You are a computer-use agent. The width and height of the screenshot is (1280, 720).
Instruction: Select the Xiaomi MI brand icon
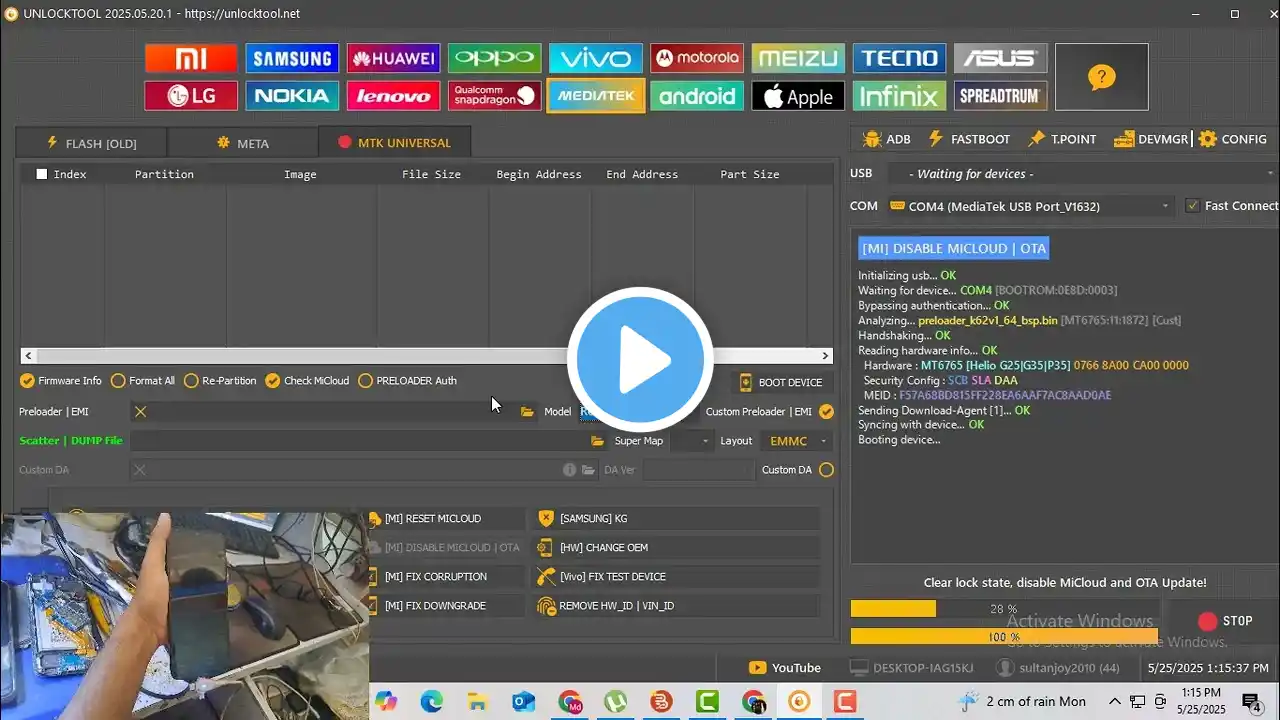coord(191,58)
